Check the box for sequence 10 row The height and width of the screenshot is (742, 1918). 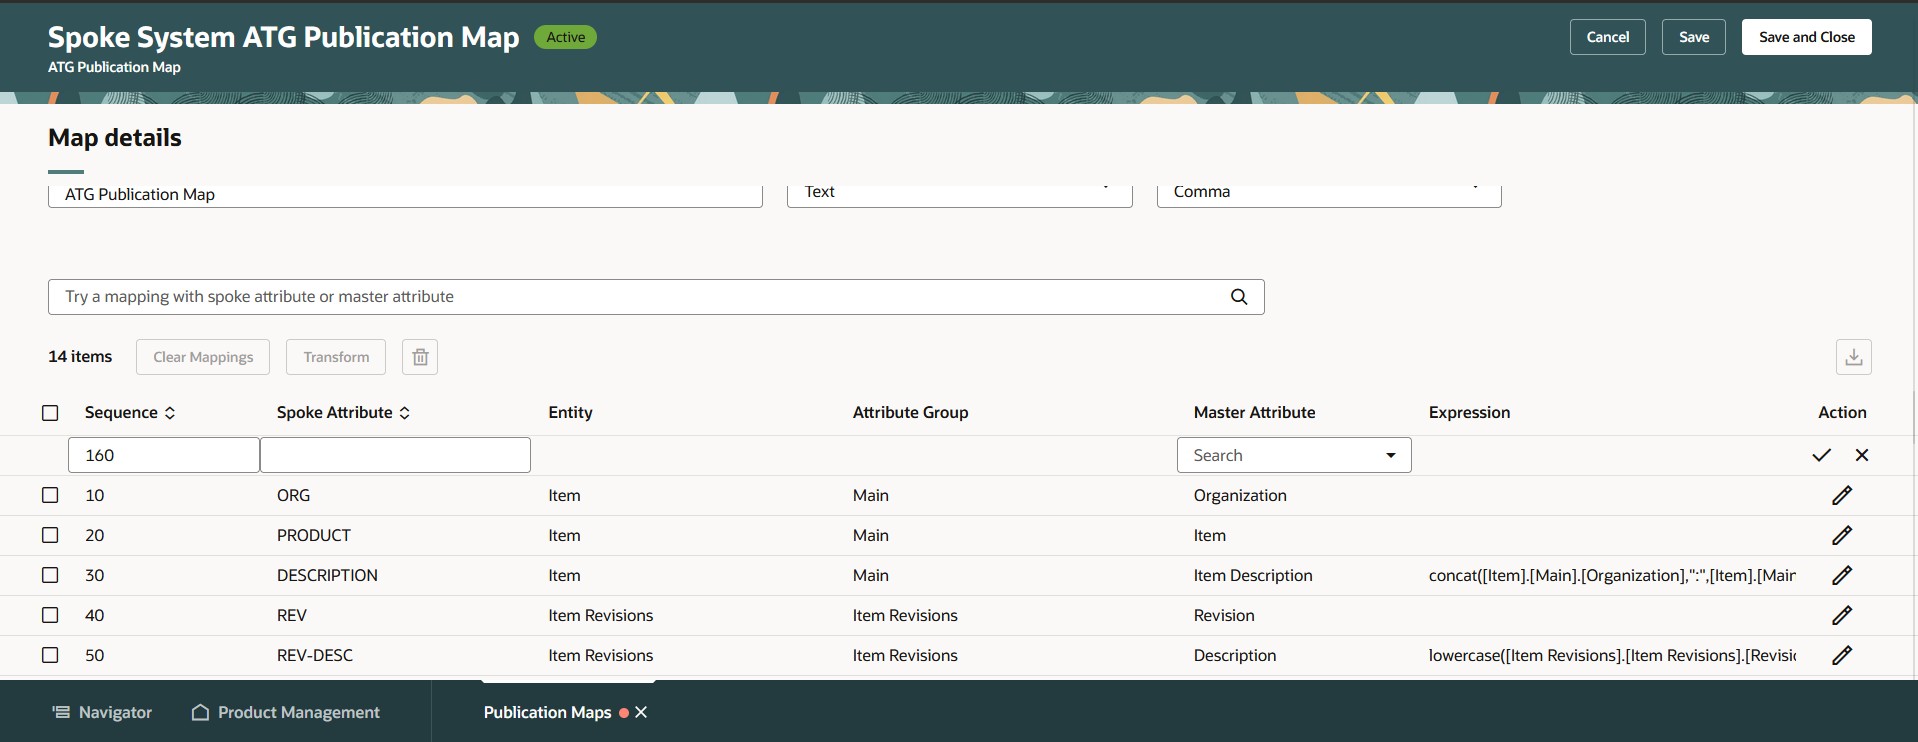50,495
